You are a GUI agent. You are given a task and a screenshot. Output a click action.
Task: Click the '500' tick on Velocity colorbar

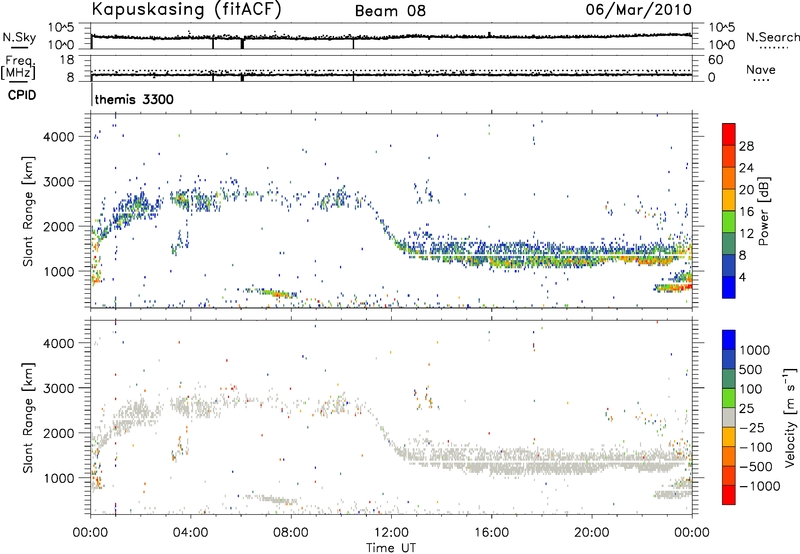click(751, 369)
